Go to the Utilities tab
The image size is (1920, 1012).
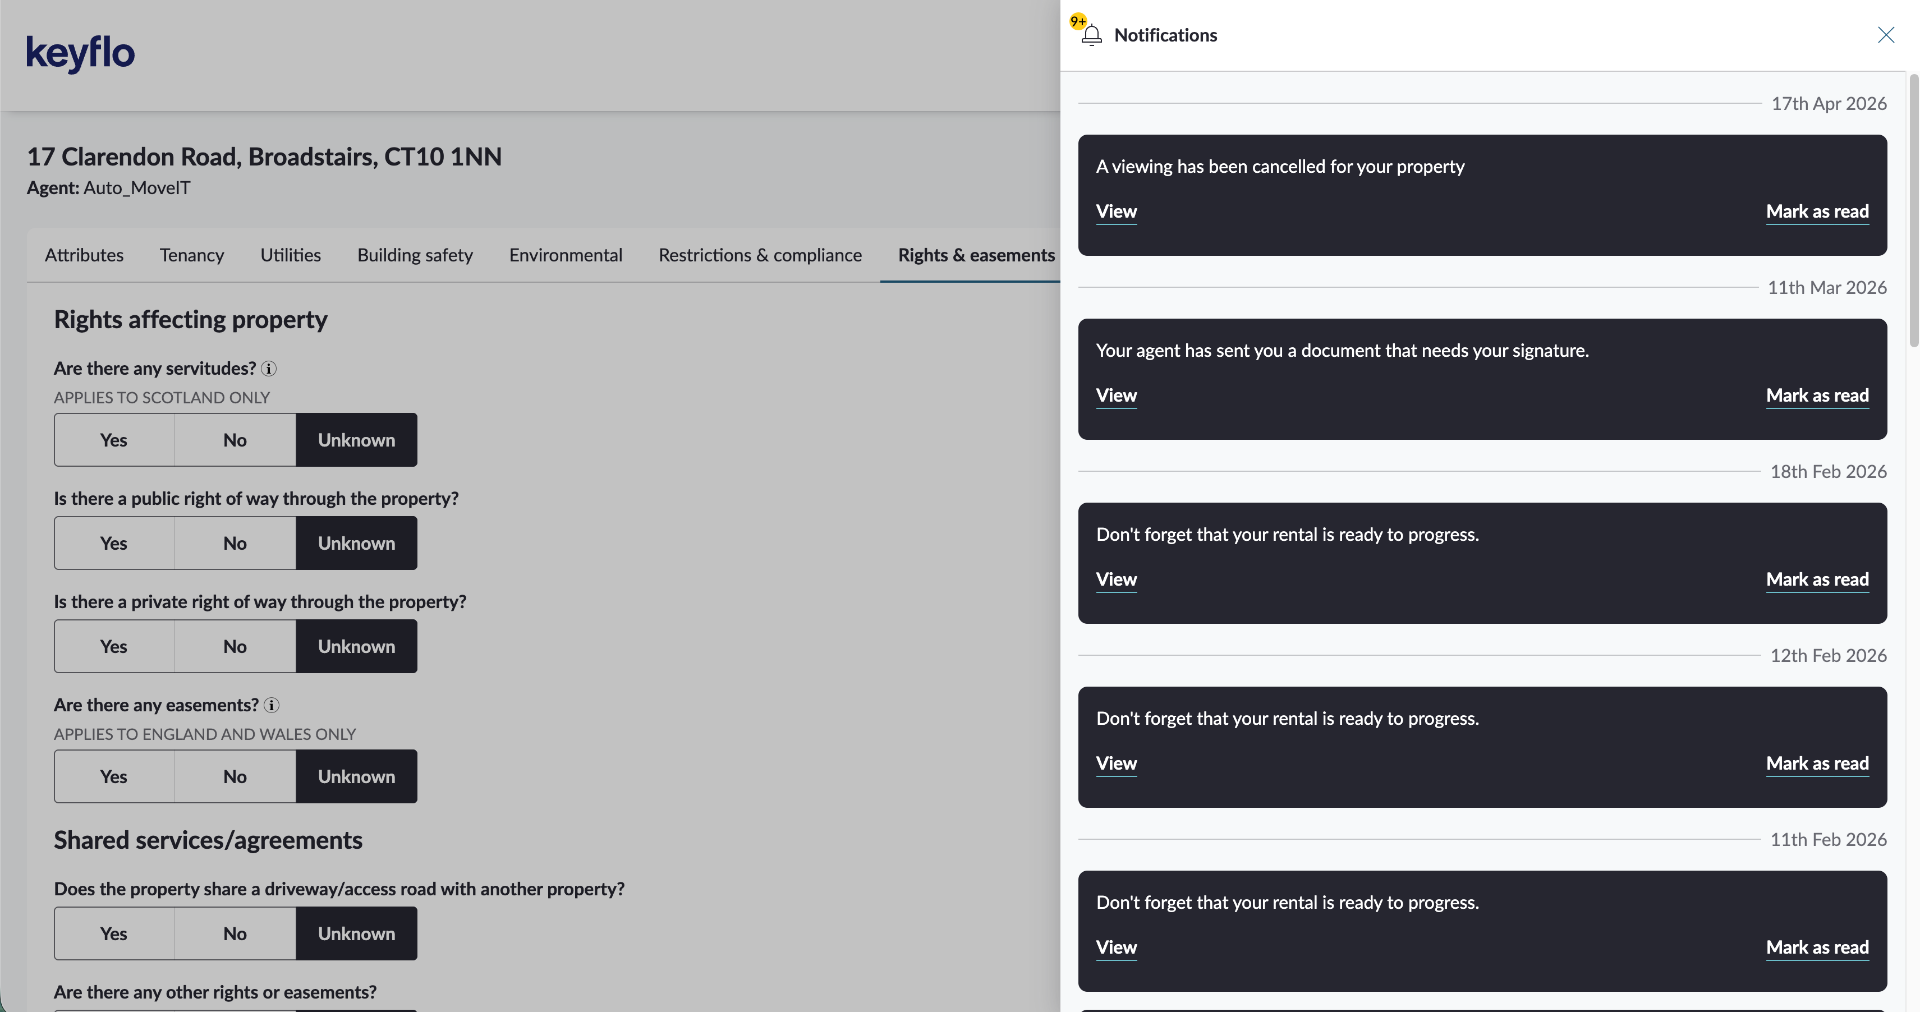[291, 255]
